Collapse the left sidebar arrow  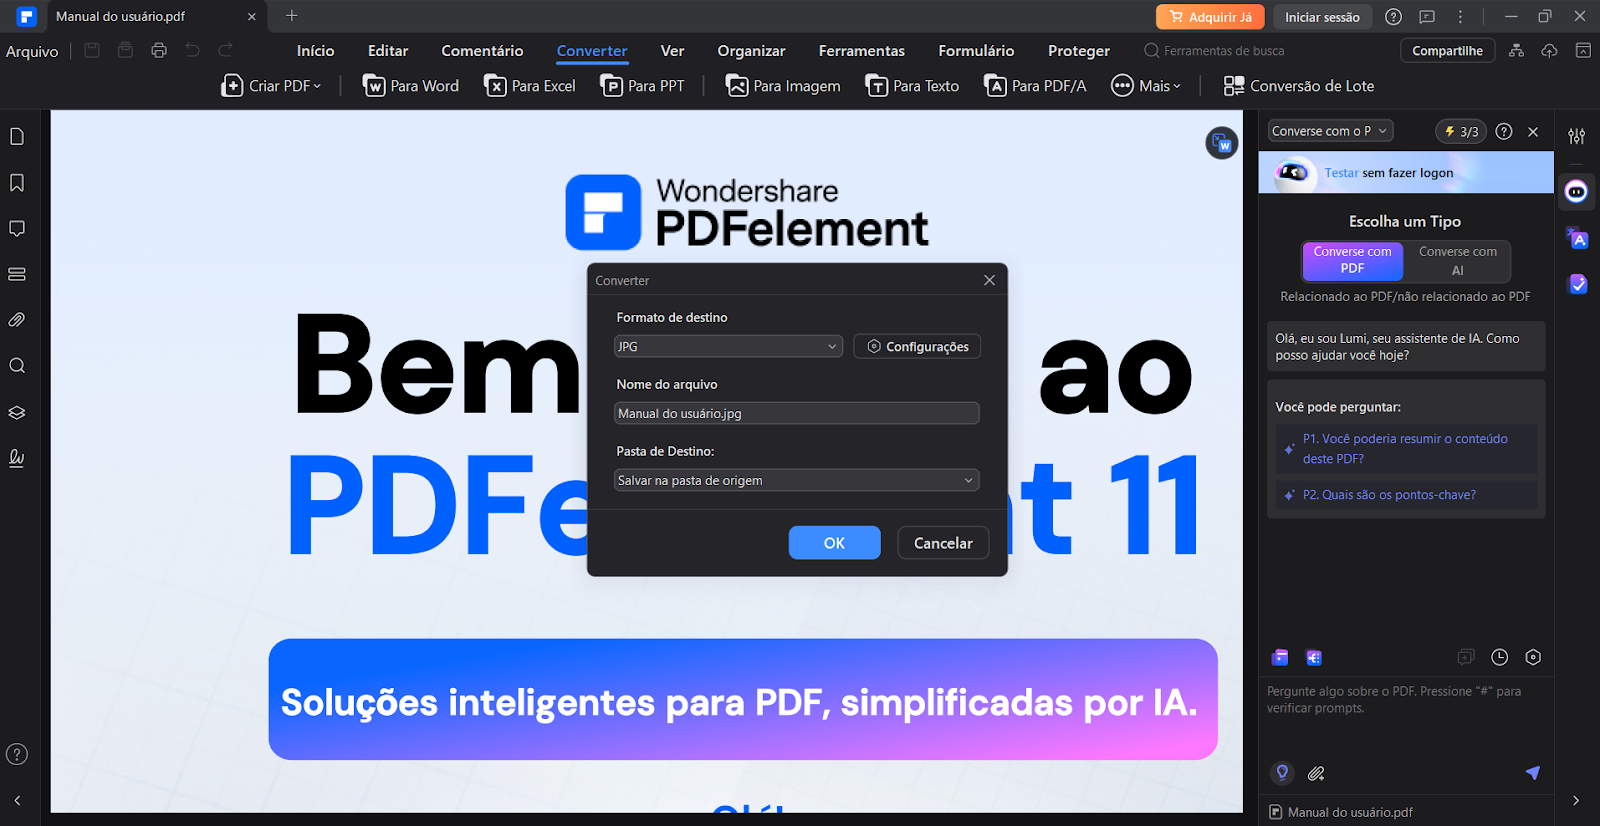point(17,800)
